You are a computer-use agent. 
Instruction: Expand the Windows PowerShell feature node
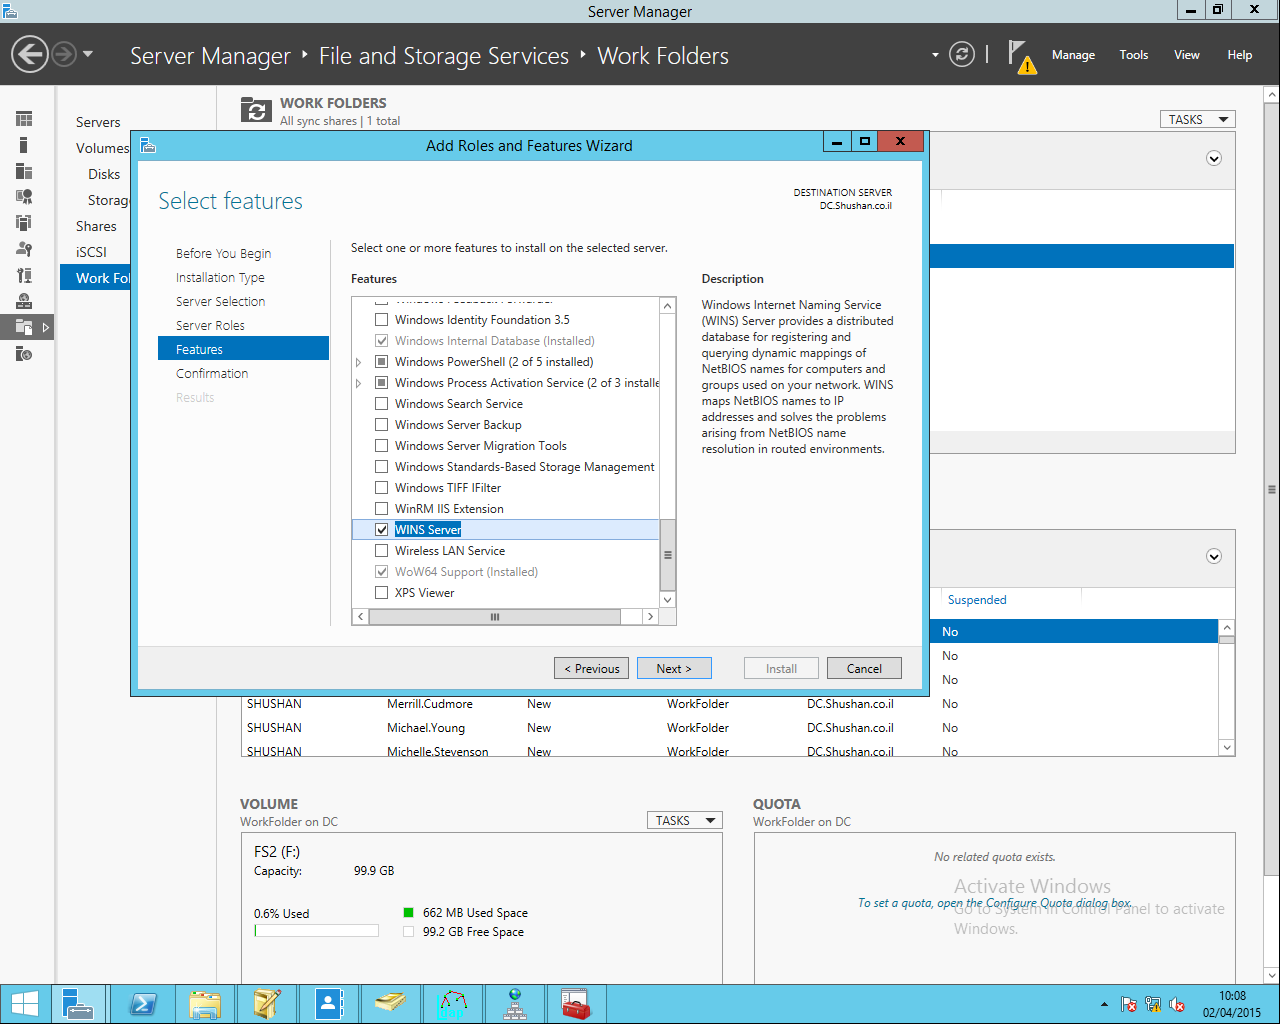(x=359, y=362)
